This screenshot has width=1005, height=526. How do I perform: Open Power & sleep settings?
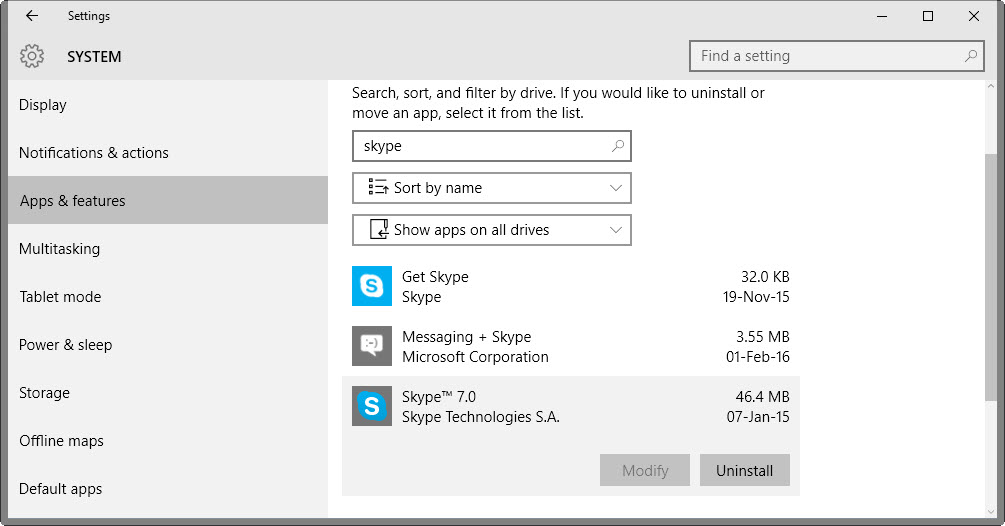tap(168, 345)
